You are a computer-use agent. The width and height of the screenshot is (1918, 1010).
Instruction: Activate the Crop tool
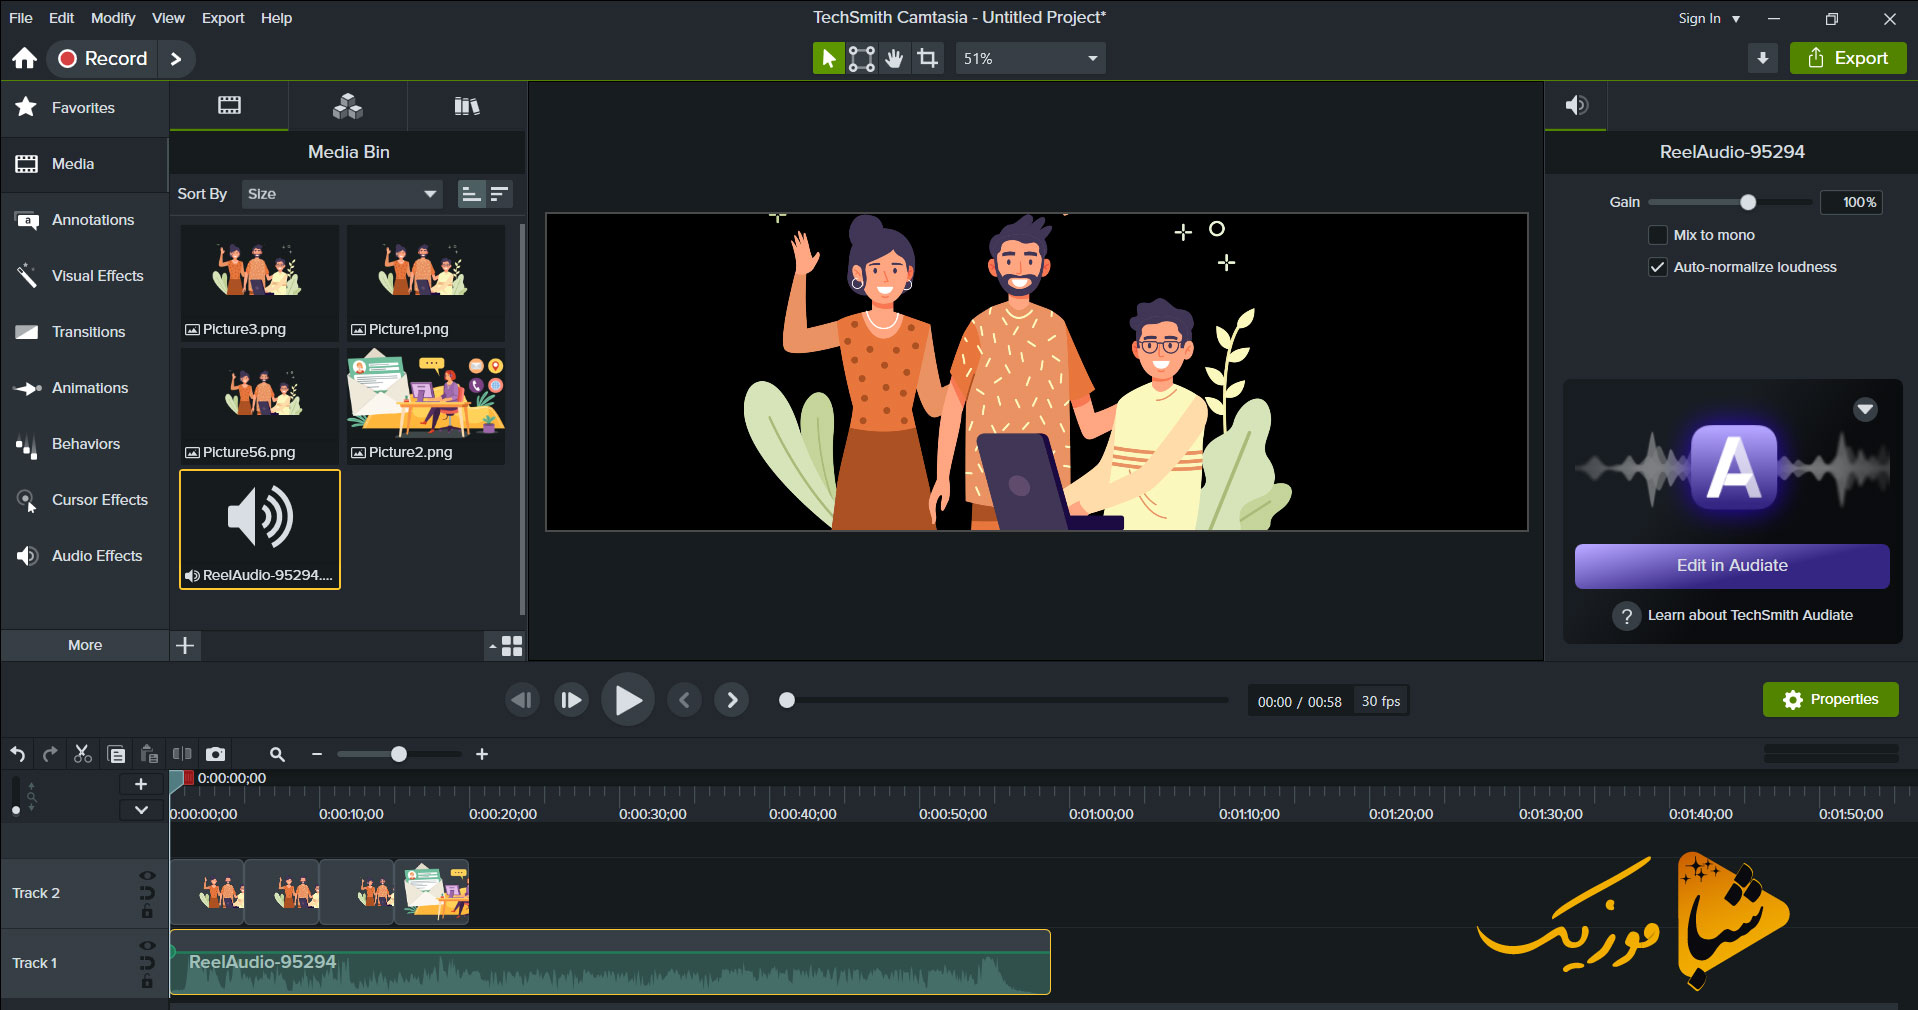pyautogui.click(x=928, y=58)
